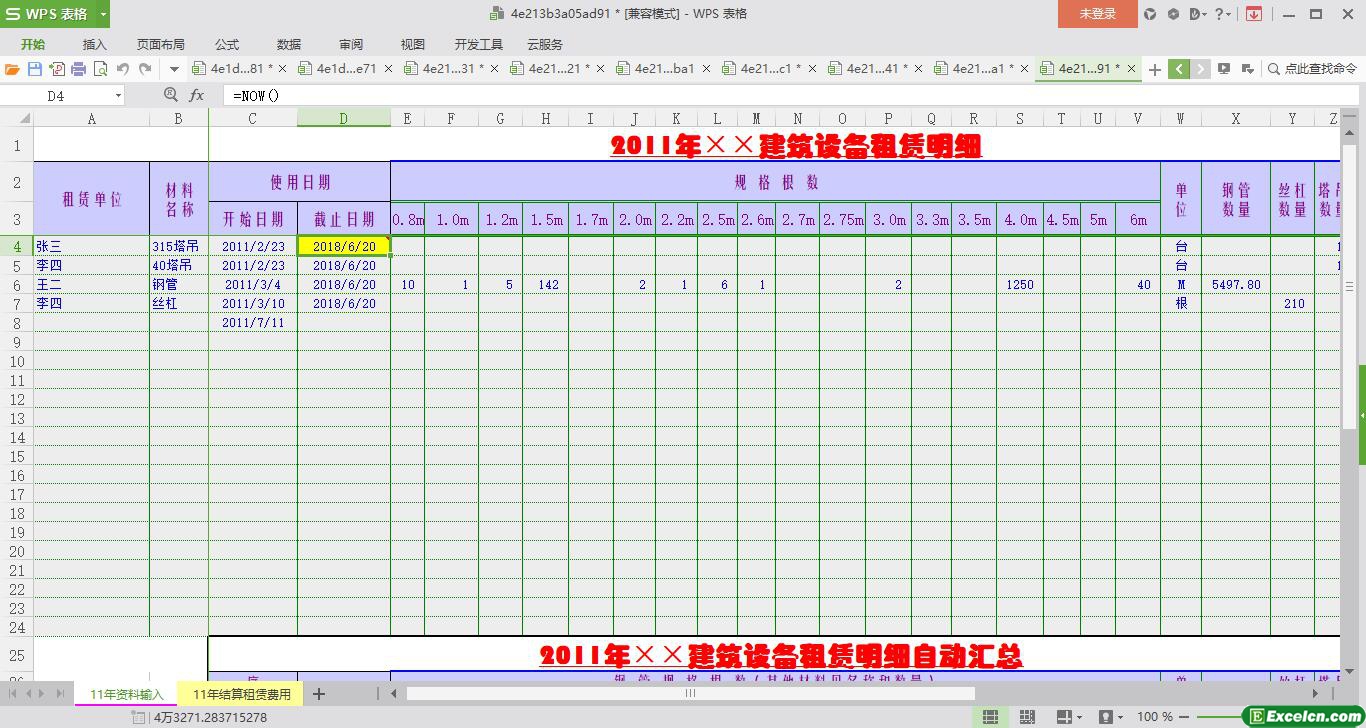Open the Name Box dropdown for D4
1366x728 pixels.
pos(118,96)
